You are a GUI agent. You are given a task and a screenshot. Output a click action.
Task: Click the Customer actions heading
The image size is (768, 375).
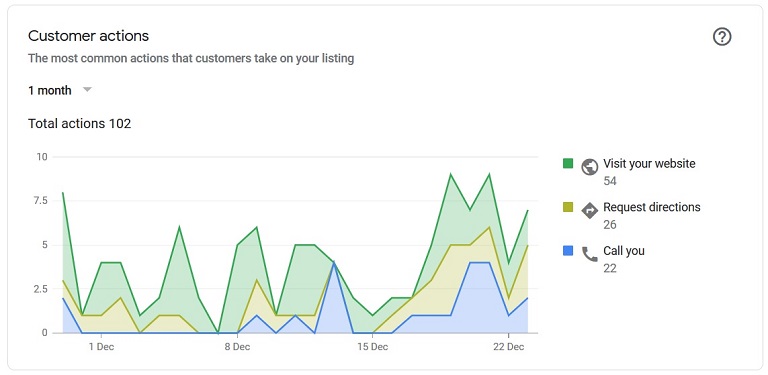tap(89, 36)
